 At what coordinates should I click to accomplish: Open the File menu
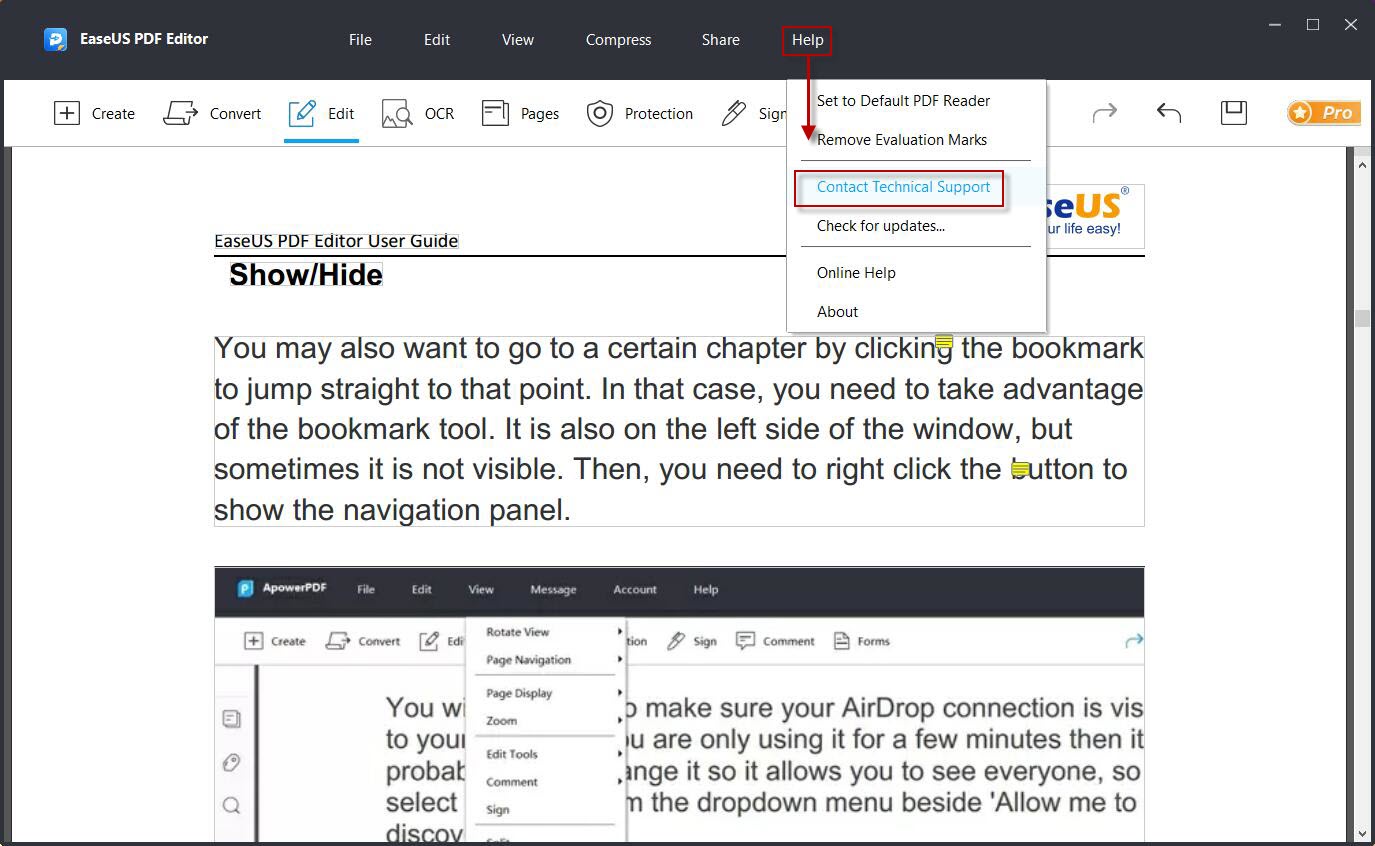[x=359, y=40]
